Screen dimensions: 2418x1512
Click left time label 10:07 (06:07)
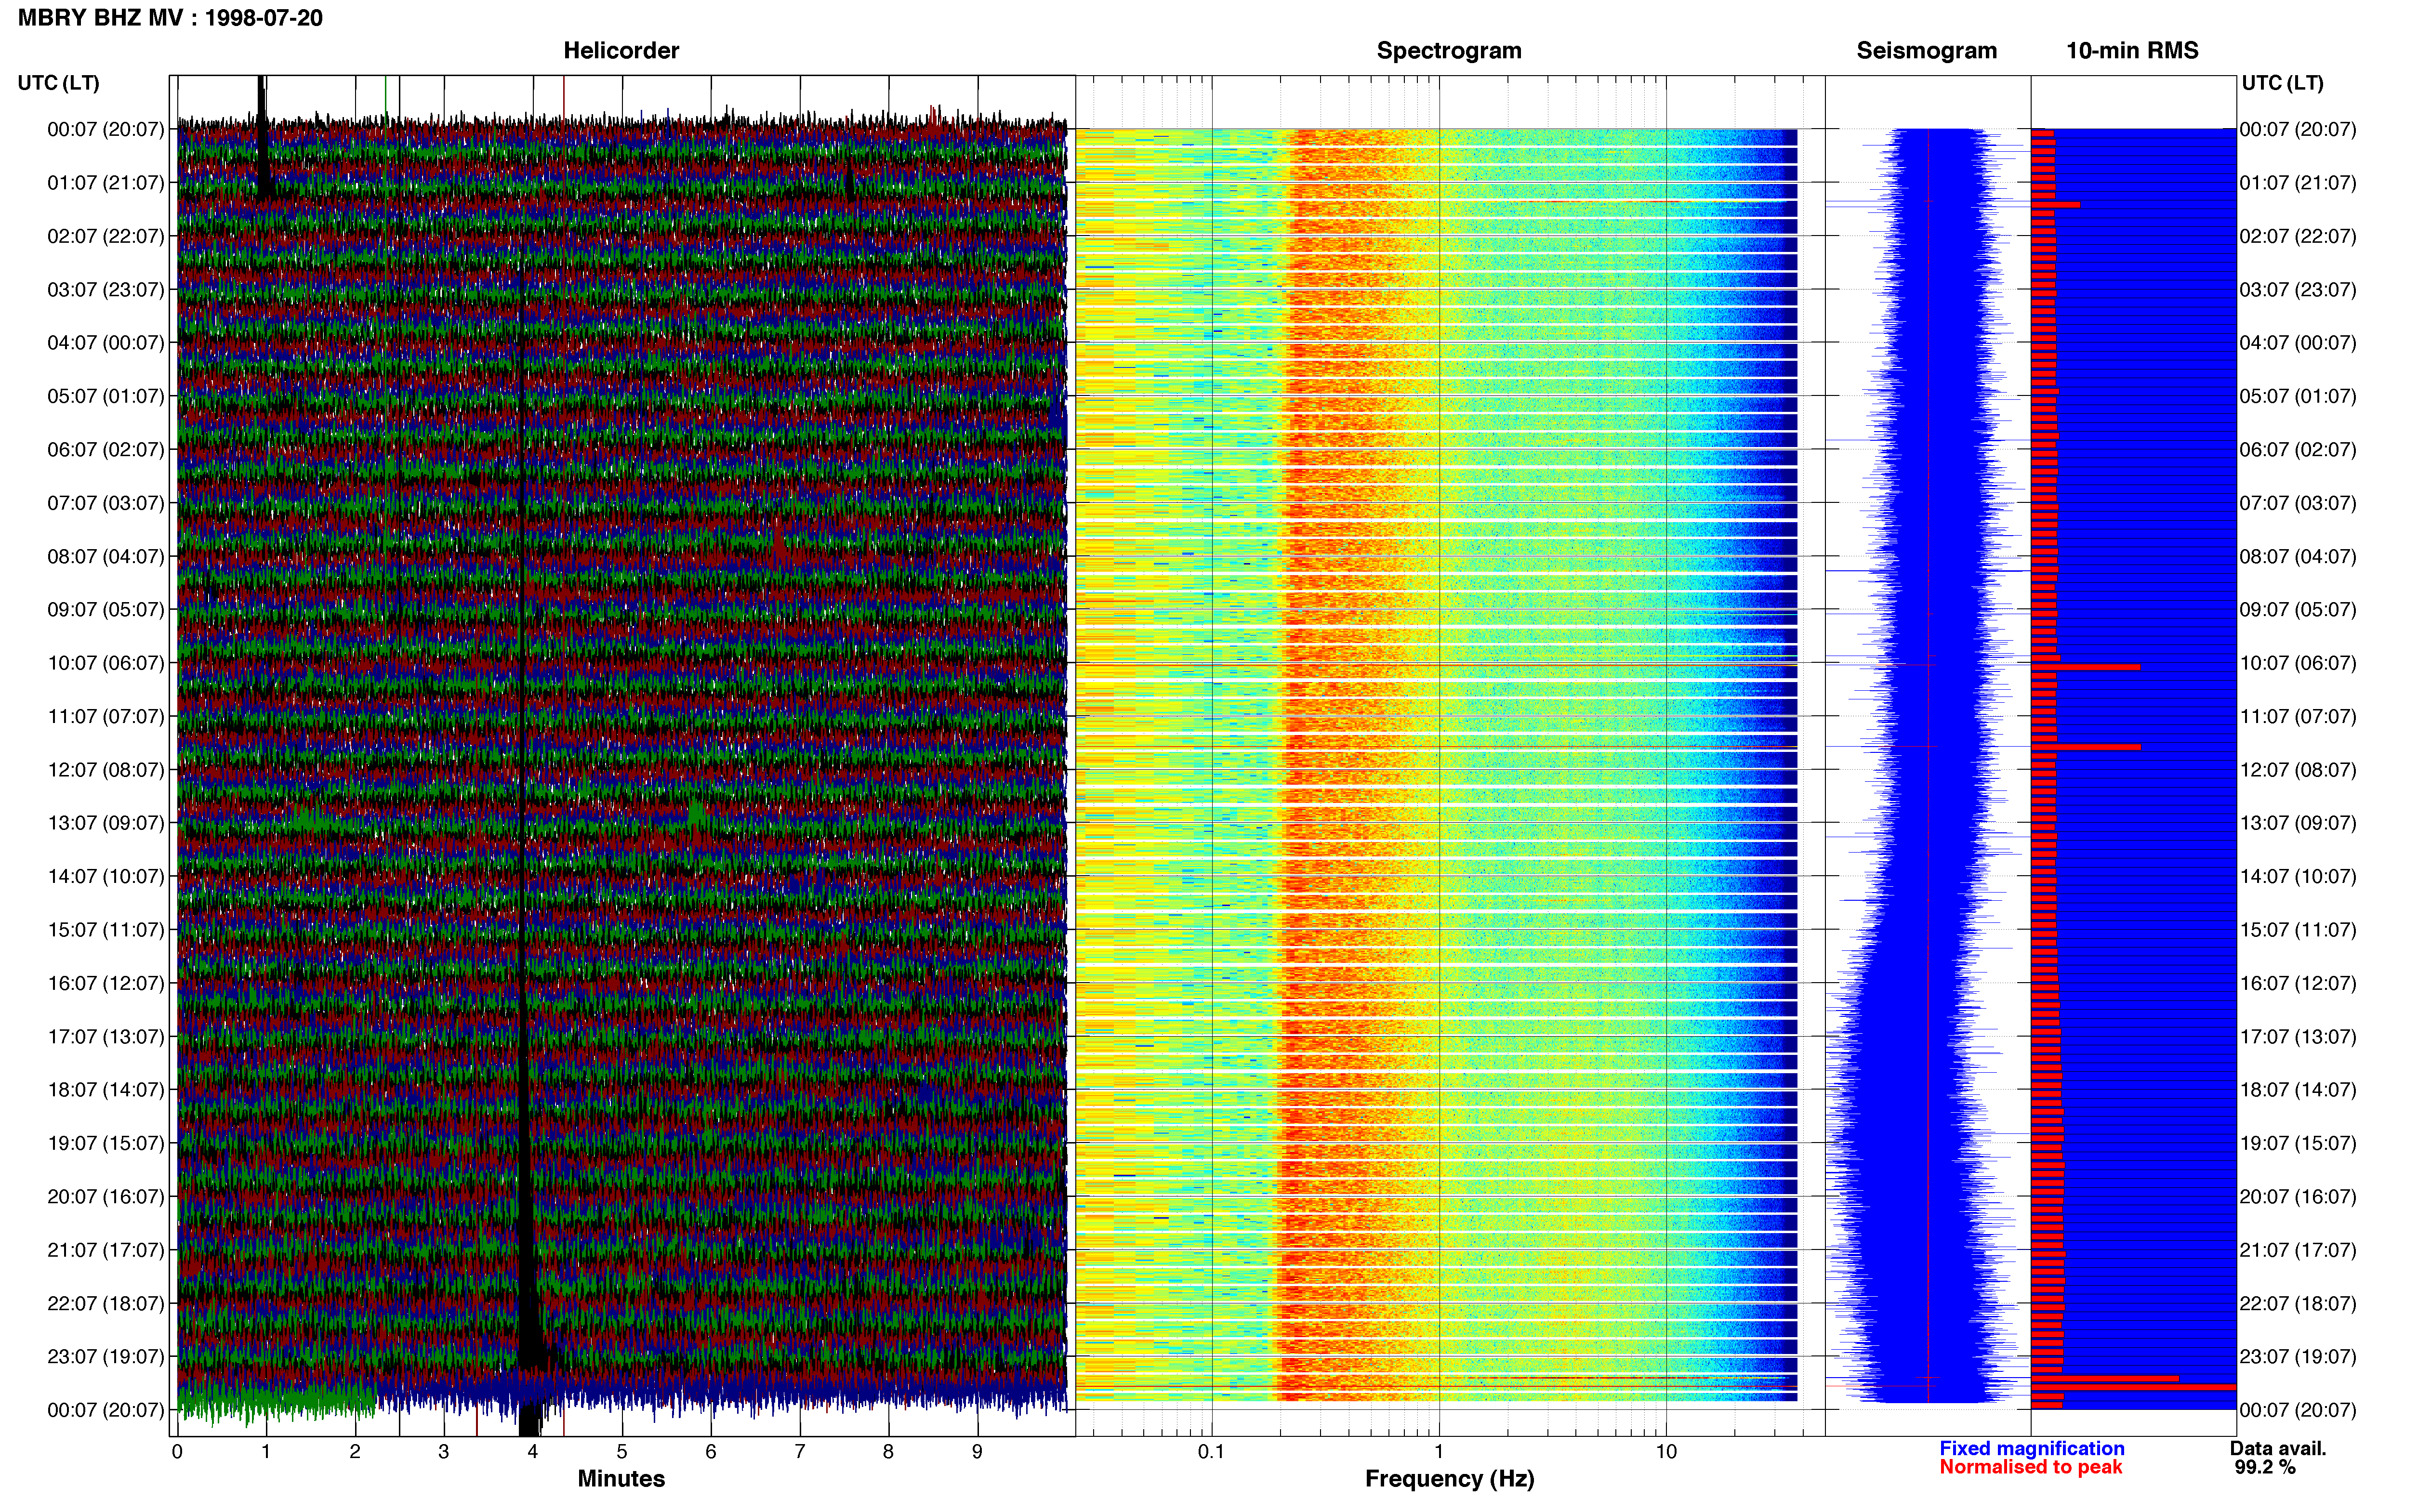105,663
